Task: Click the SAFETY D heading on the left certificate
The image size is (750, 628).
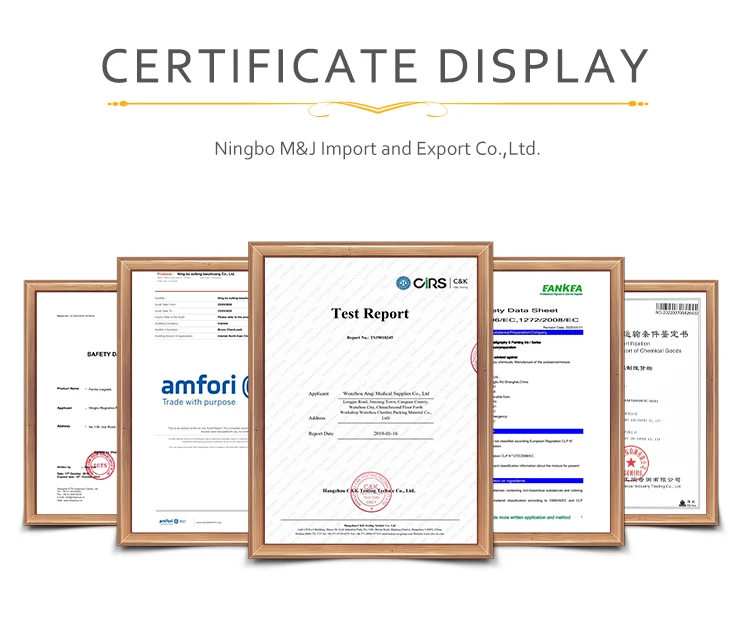Action: 102,354
